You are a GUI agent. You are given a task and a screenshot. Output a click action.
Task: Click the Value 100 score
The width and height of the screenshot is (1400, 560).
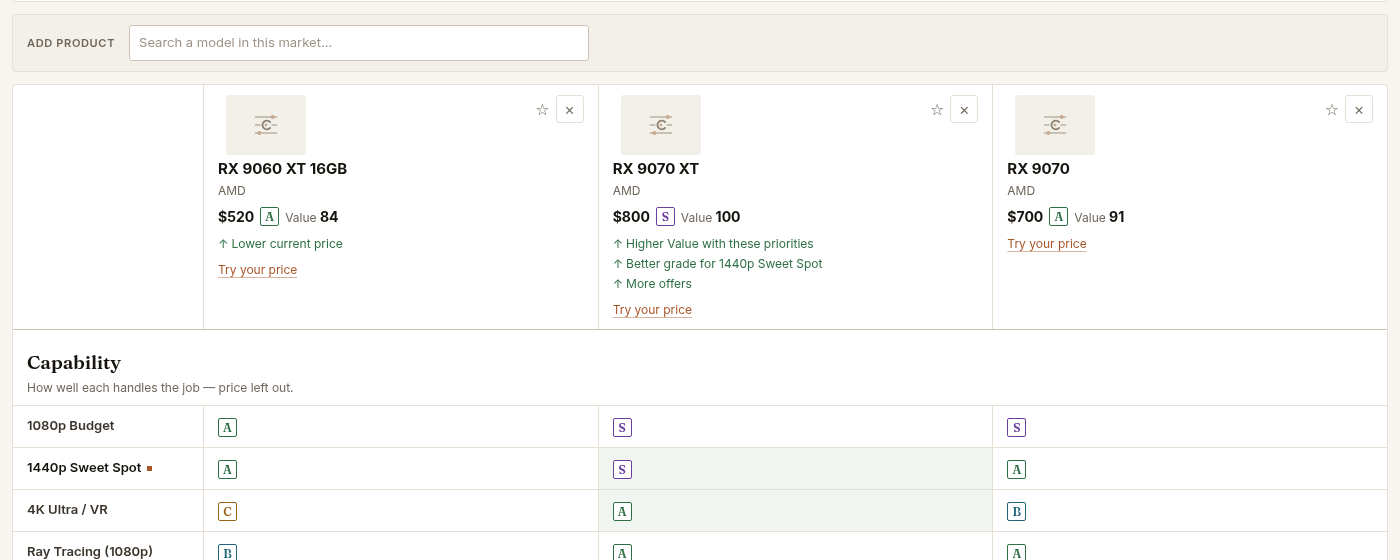tap(711, 217)
